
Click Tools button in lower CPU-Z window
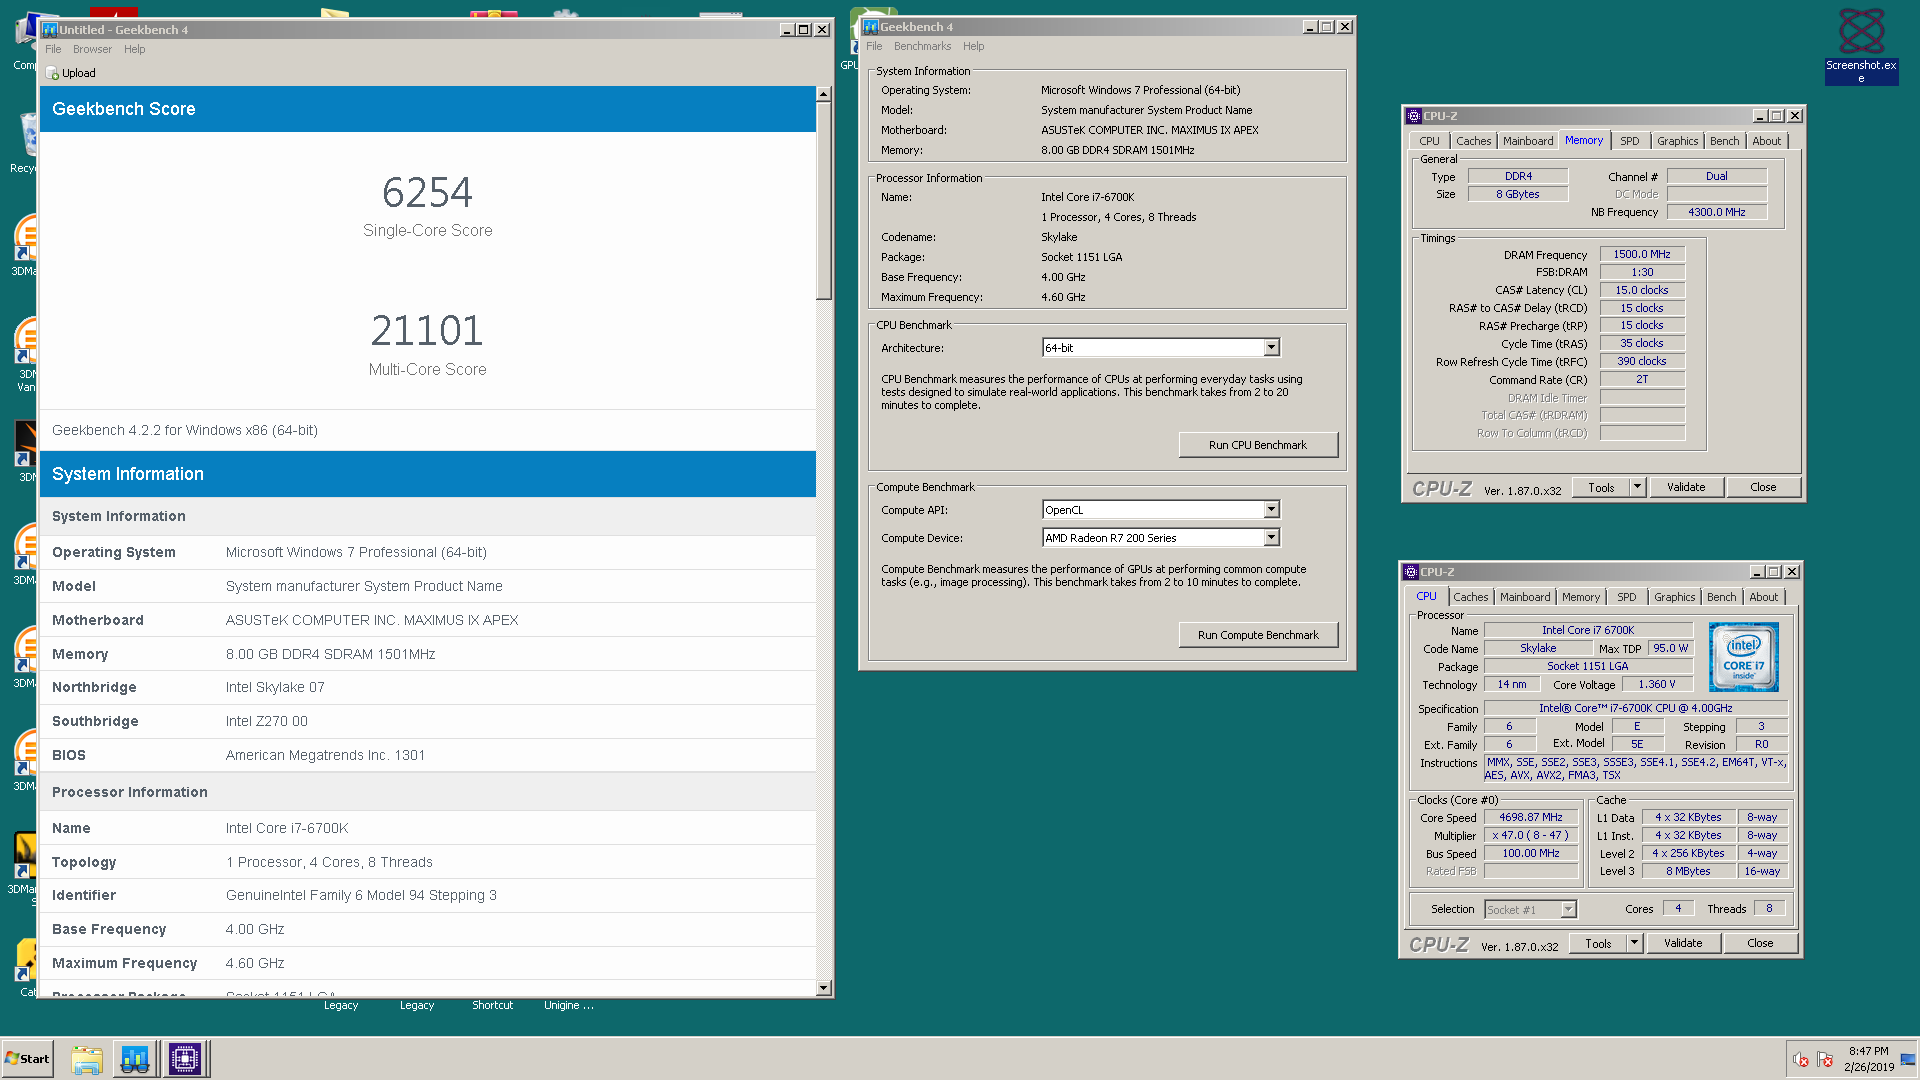pyautogui.click(x=1598, y=943)
